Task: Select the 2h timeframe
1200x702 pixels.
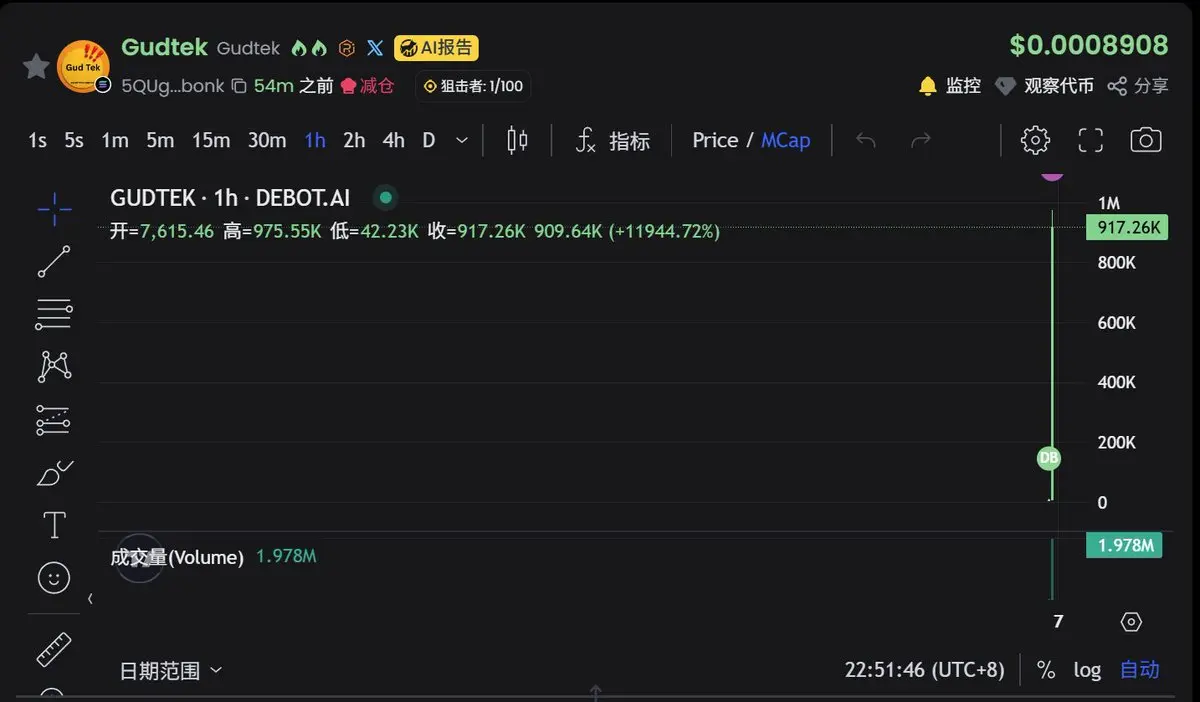Action: tap(354, 141)
